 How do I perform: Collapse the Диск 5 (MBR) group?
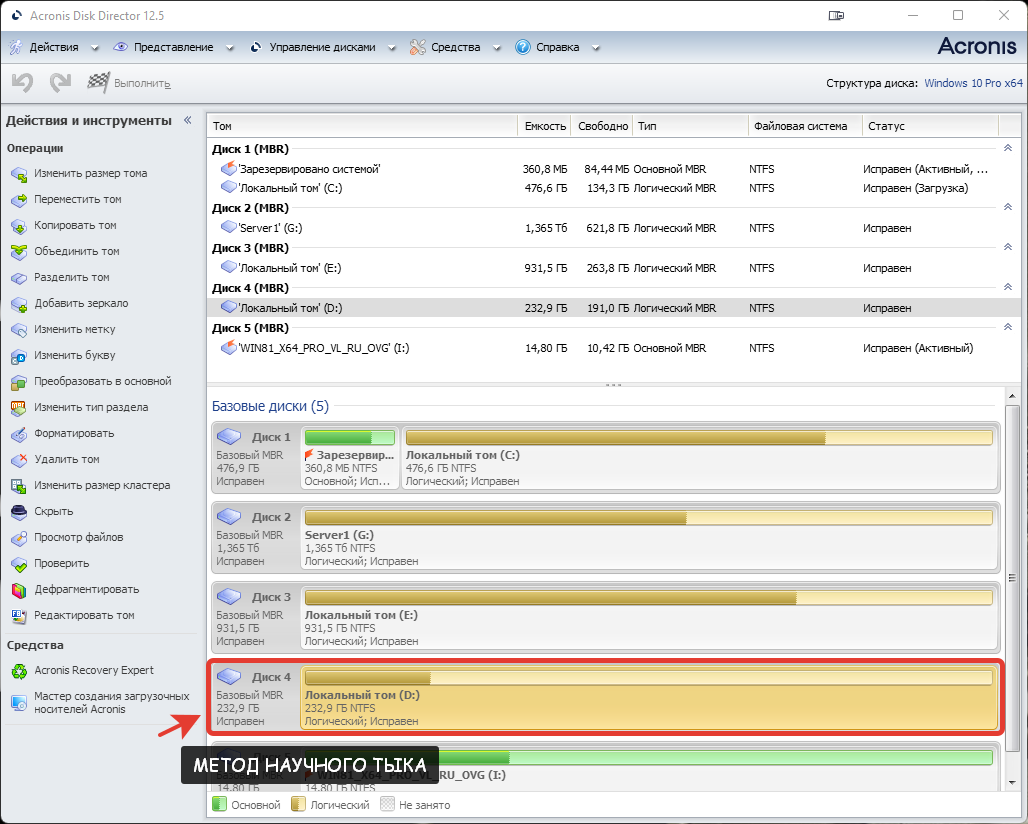tap(1008, 328)
